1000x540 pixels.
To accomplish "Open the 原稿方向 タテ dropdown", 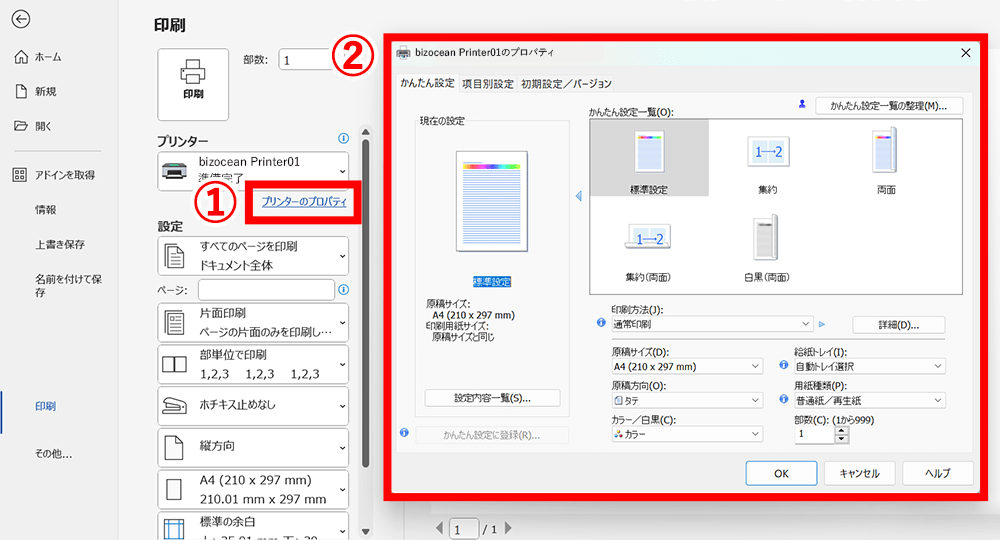I will (687, 400).
